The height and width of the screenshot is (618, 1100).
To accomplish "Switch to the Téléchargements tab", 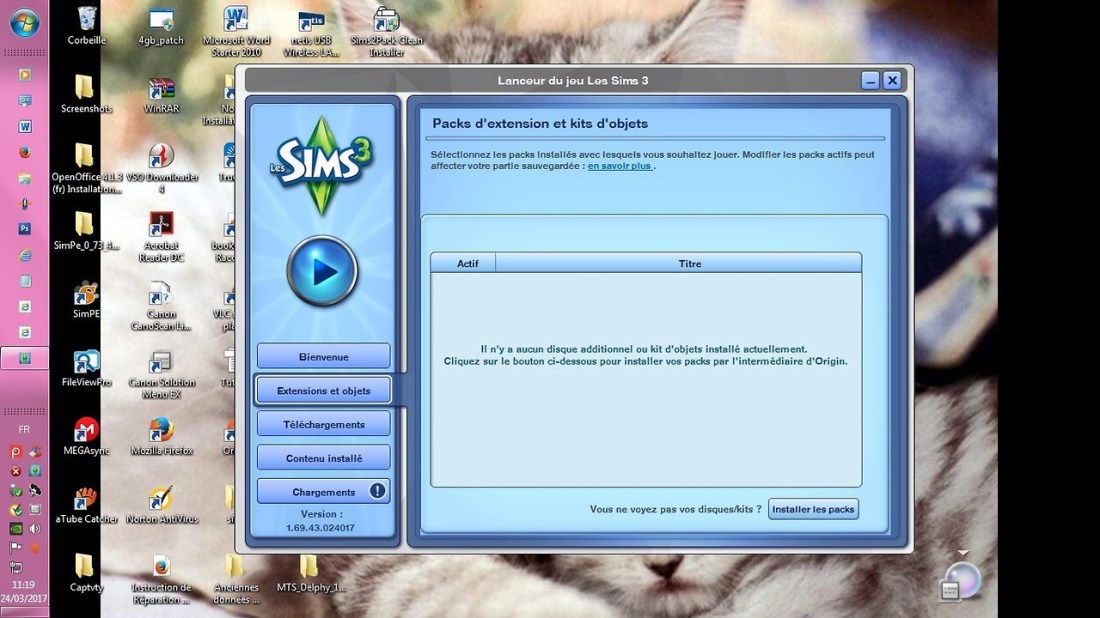I will [323, 425].
